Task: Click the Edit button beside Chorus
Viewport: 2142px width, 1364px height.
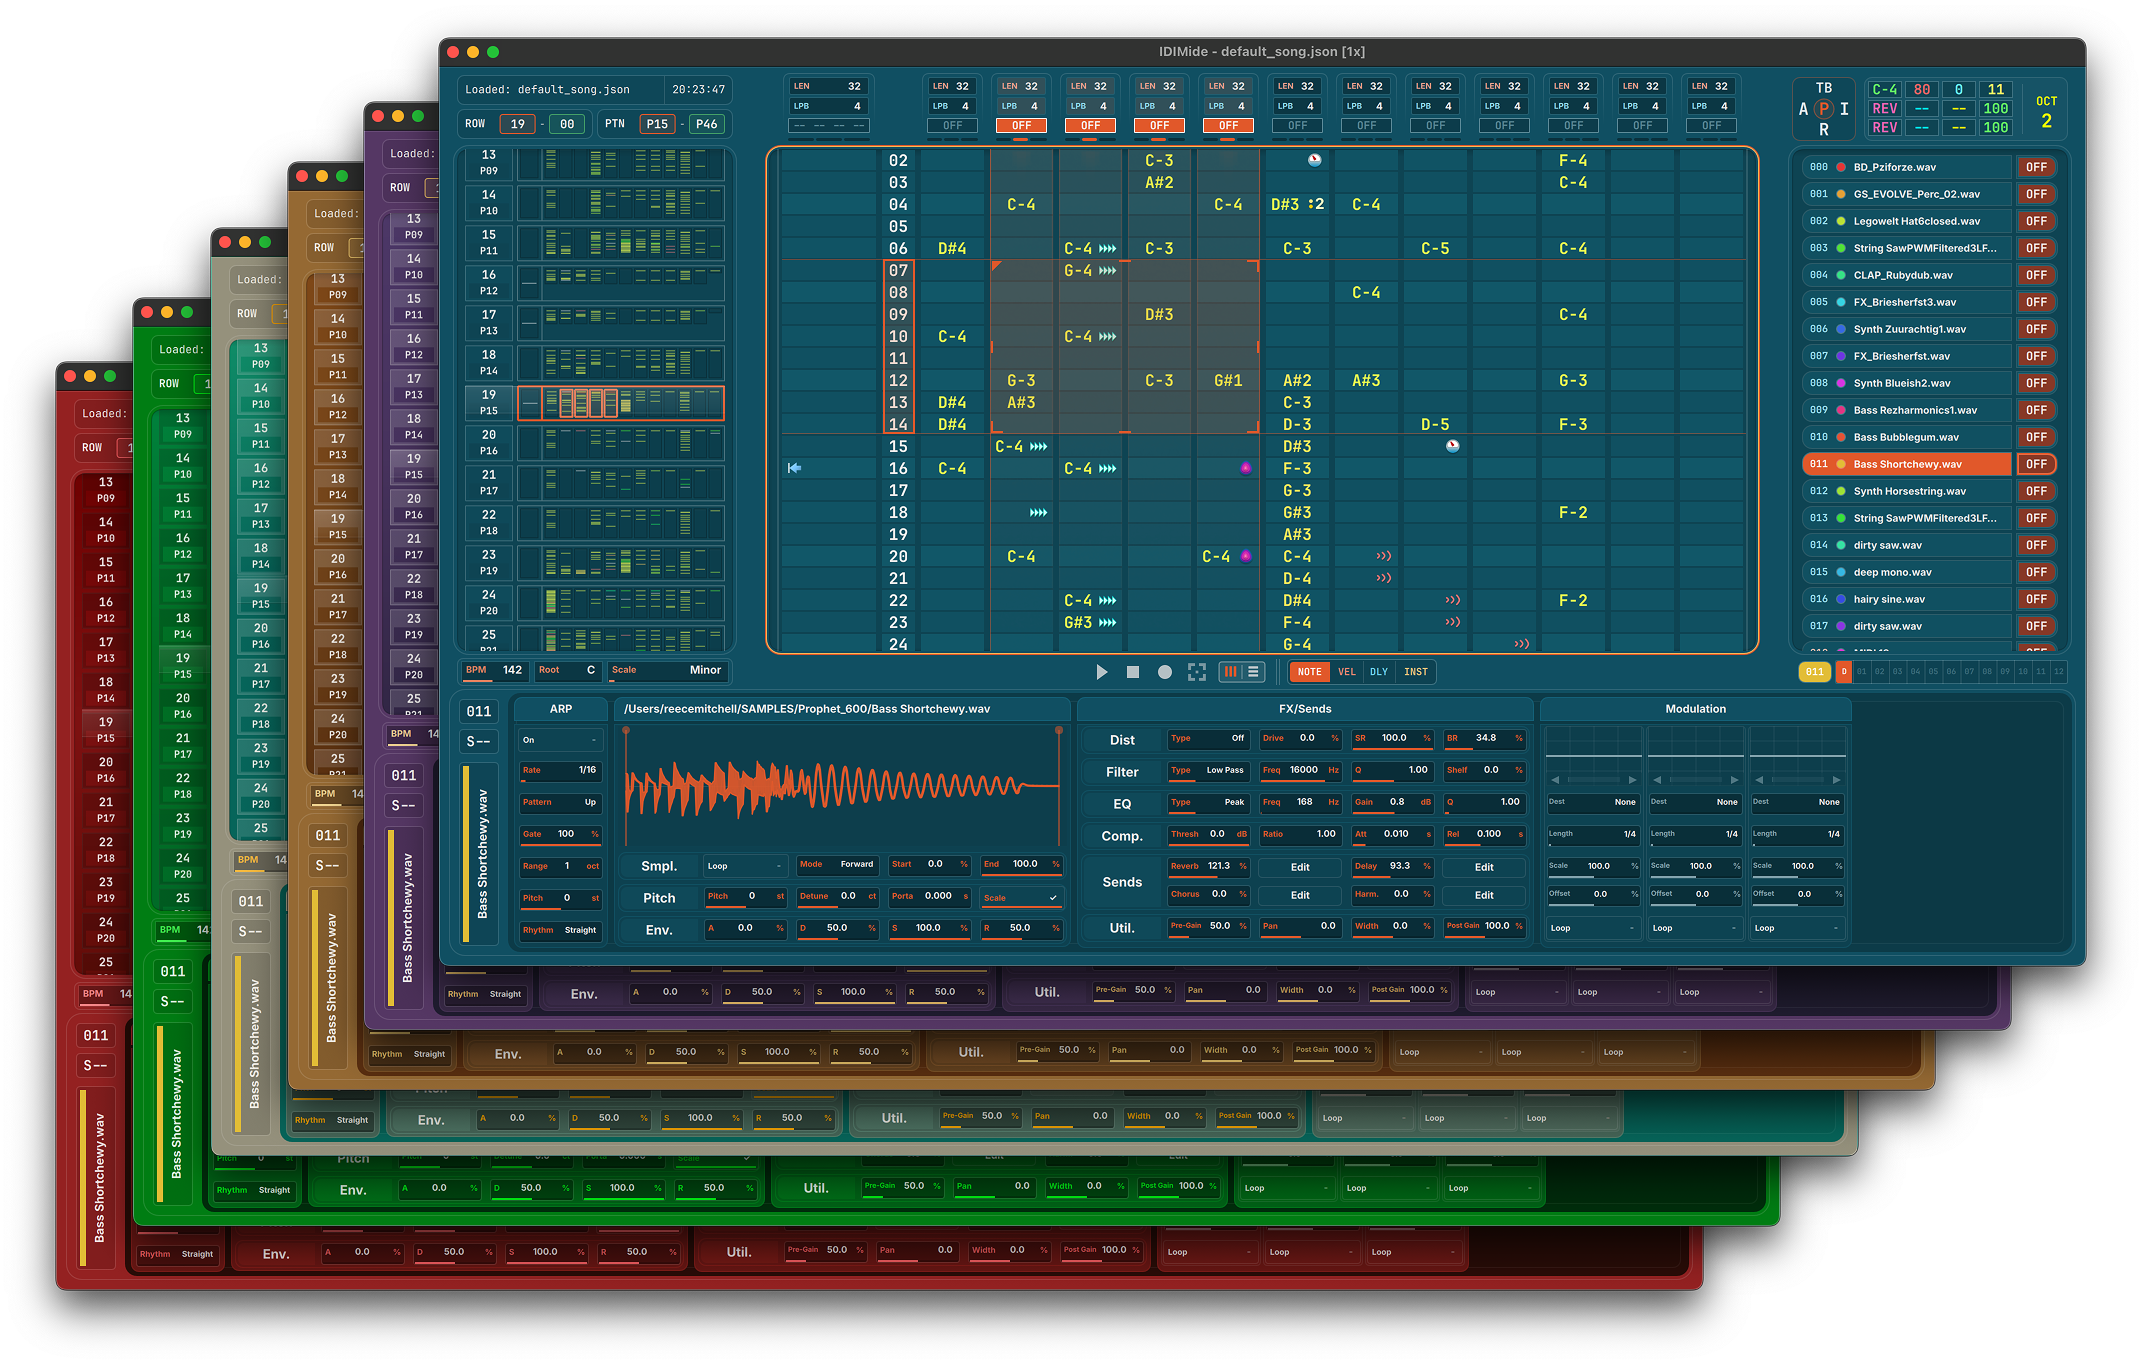Action: [x=1300, y=896]
